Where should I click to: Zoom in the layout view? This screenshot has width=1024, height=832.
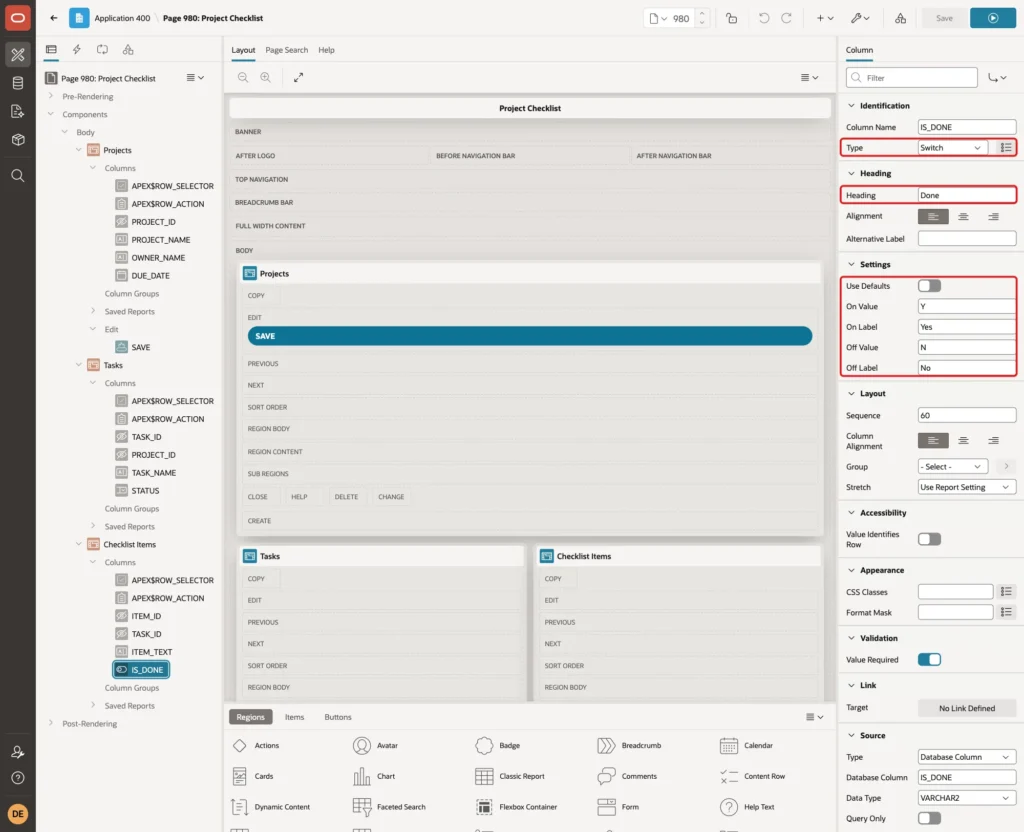click(x=266, y=78)
